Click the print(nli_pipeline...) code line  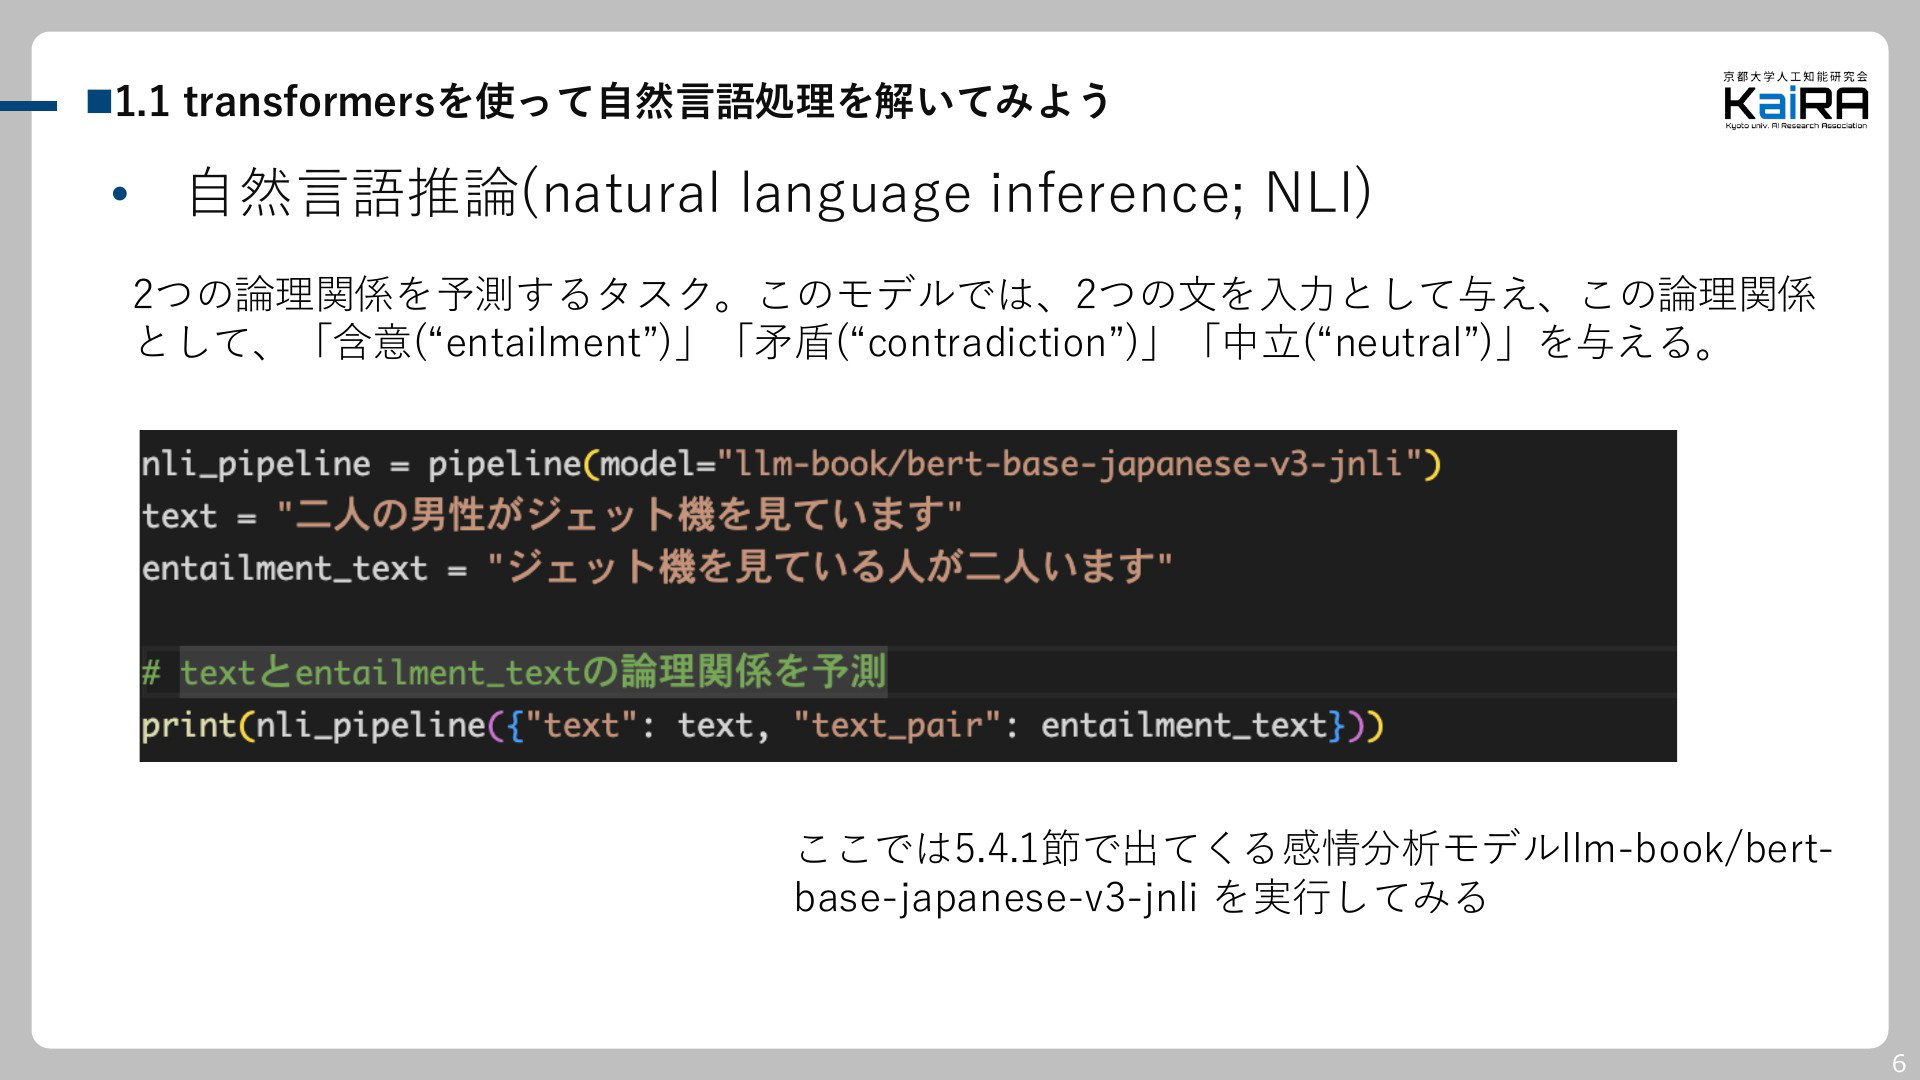(762, 725)
